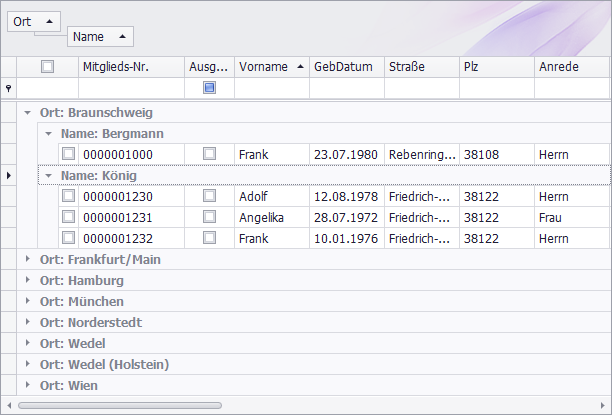
Task: Click the filter row indicator icon
Action: click(x=9, y=88)
